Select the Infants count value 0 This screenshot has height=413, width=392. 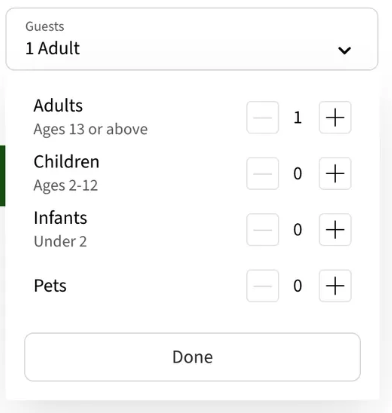click(x=298, y=230)
